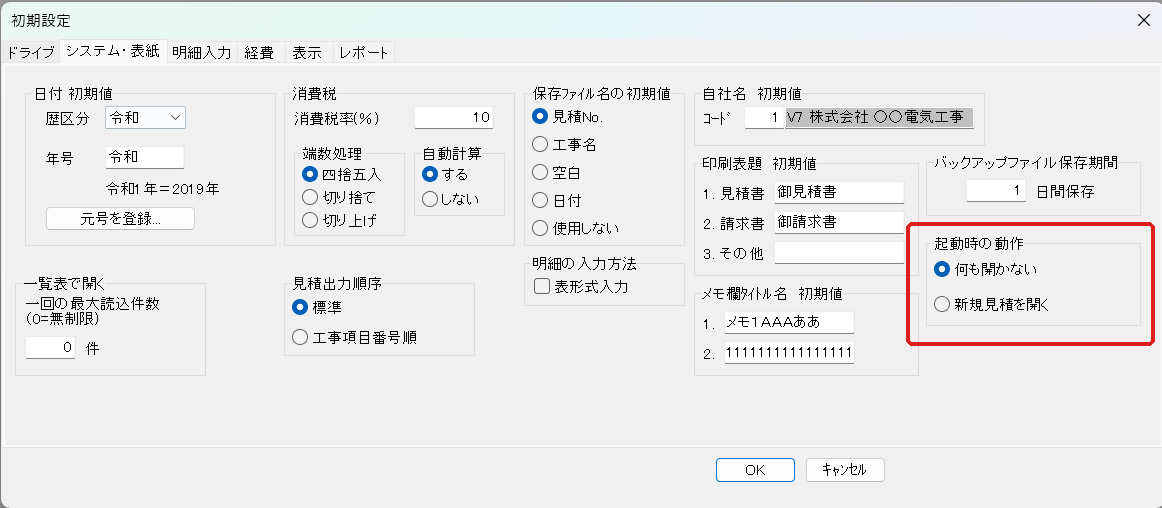Viewport: 1162px width, 508px height.
Task: Select 標準 output order
Action: (x=318, y=306)
